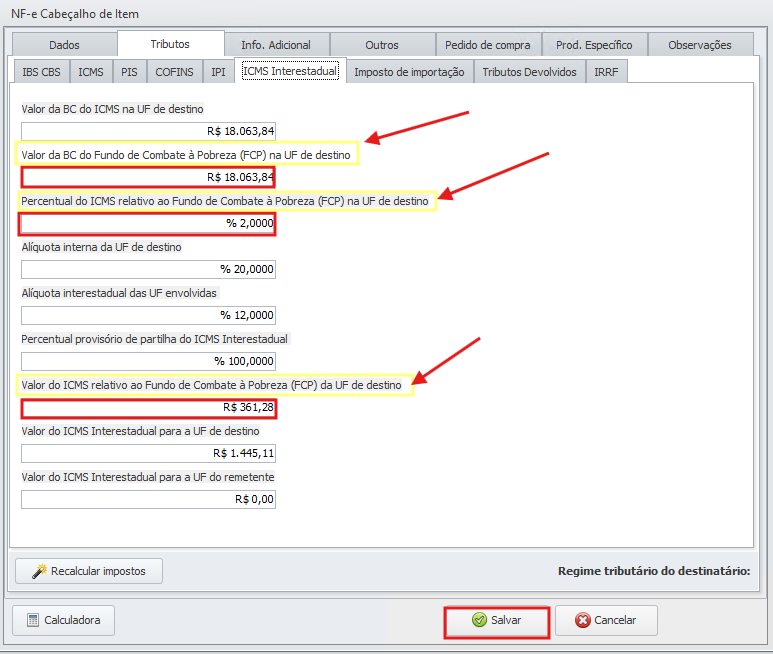Switch to the Dados tab
Image resolution: width=773 pixels, height=654 pixels.
click(x=64, y=45)
